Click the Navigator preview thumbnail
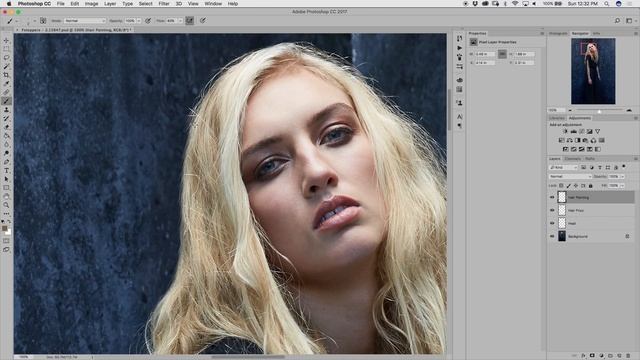 (593, 71)
